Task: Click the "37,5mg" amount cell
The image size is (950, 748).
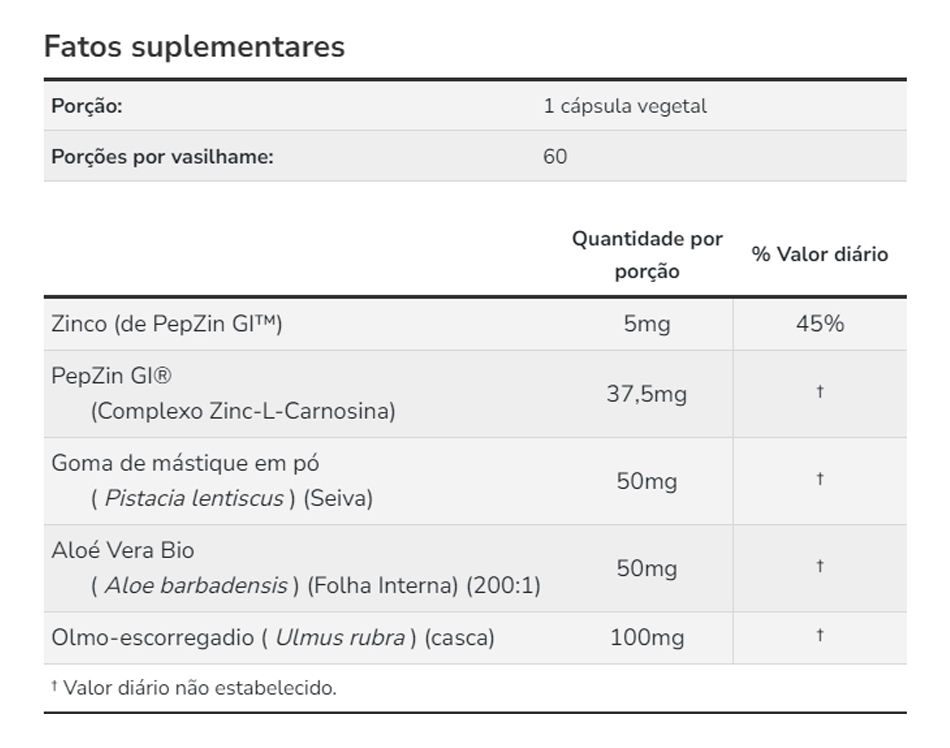Action: click(x=647, y=394)
